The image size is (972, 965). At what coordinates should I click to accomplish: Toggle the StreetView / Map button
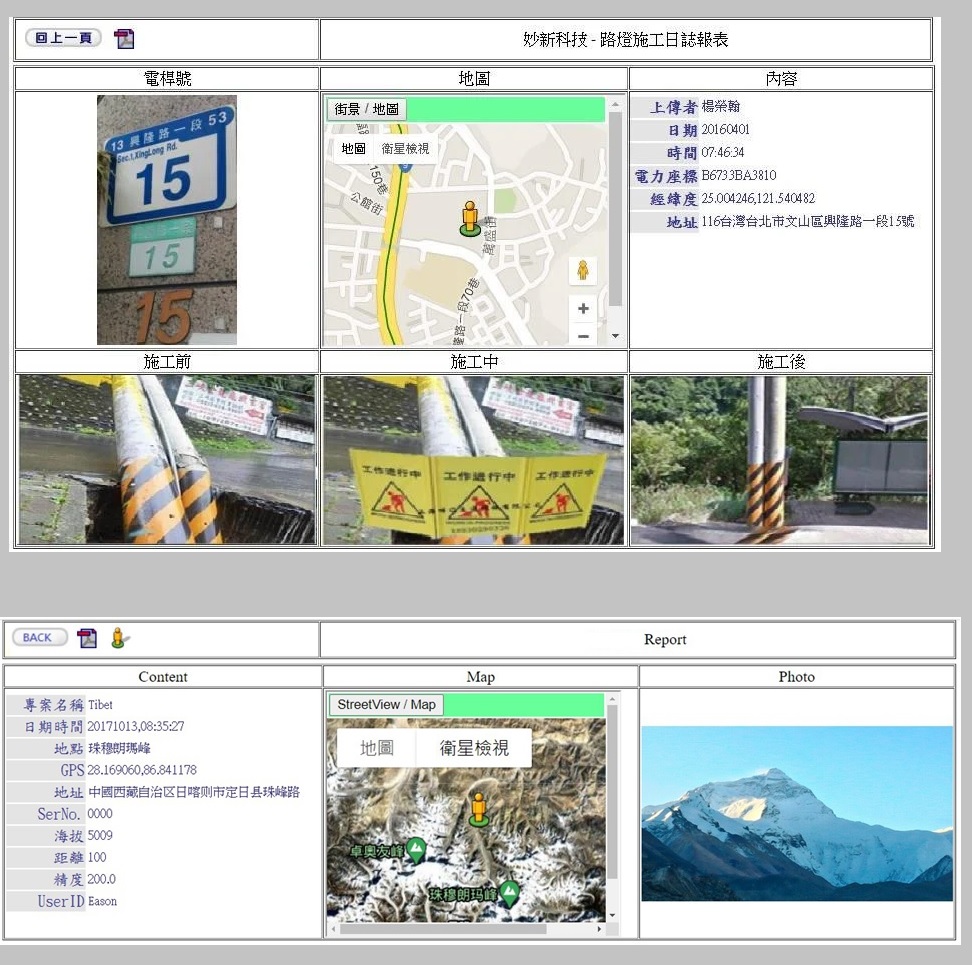[x=386, y=705]
